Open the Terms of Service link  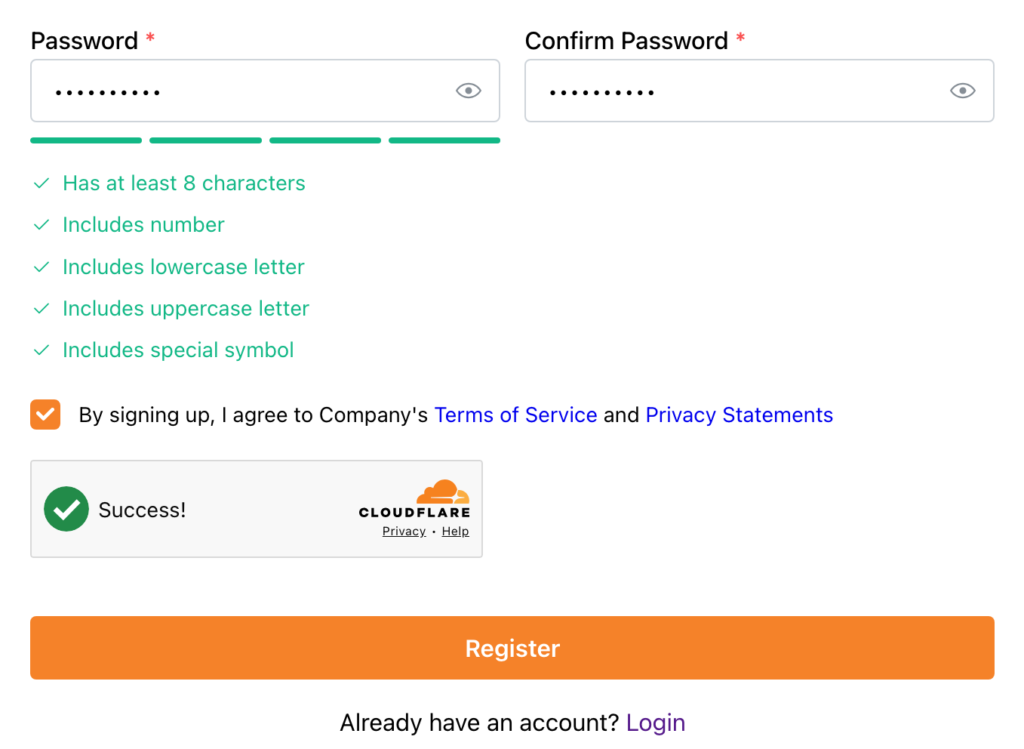pos(515,415)
